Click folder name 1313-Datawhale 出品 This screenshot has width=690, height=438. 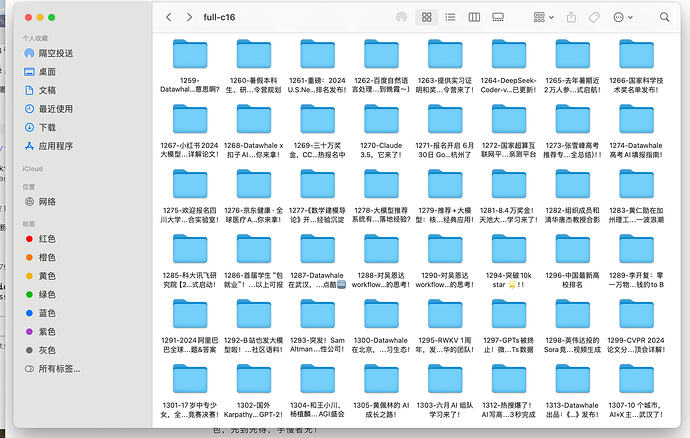pyautogui.click(x=573, y=410)
